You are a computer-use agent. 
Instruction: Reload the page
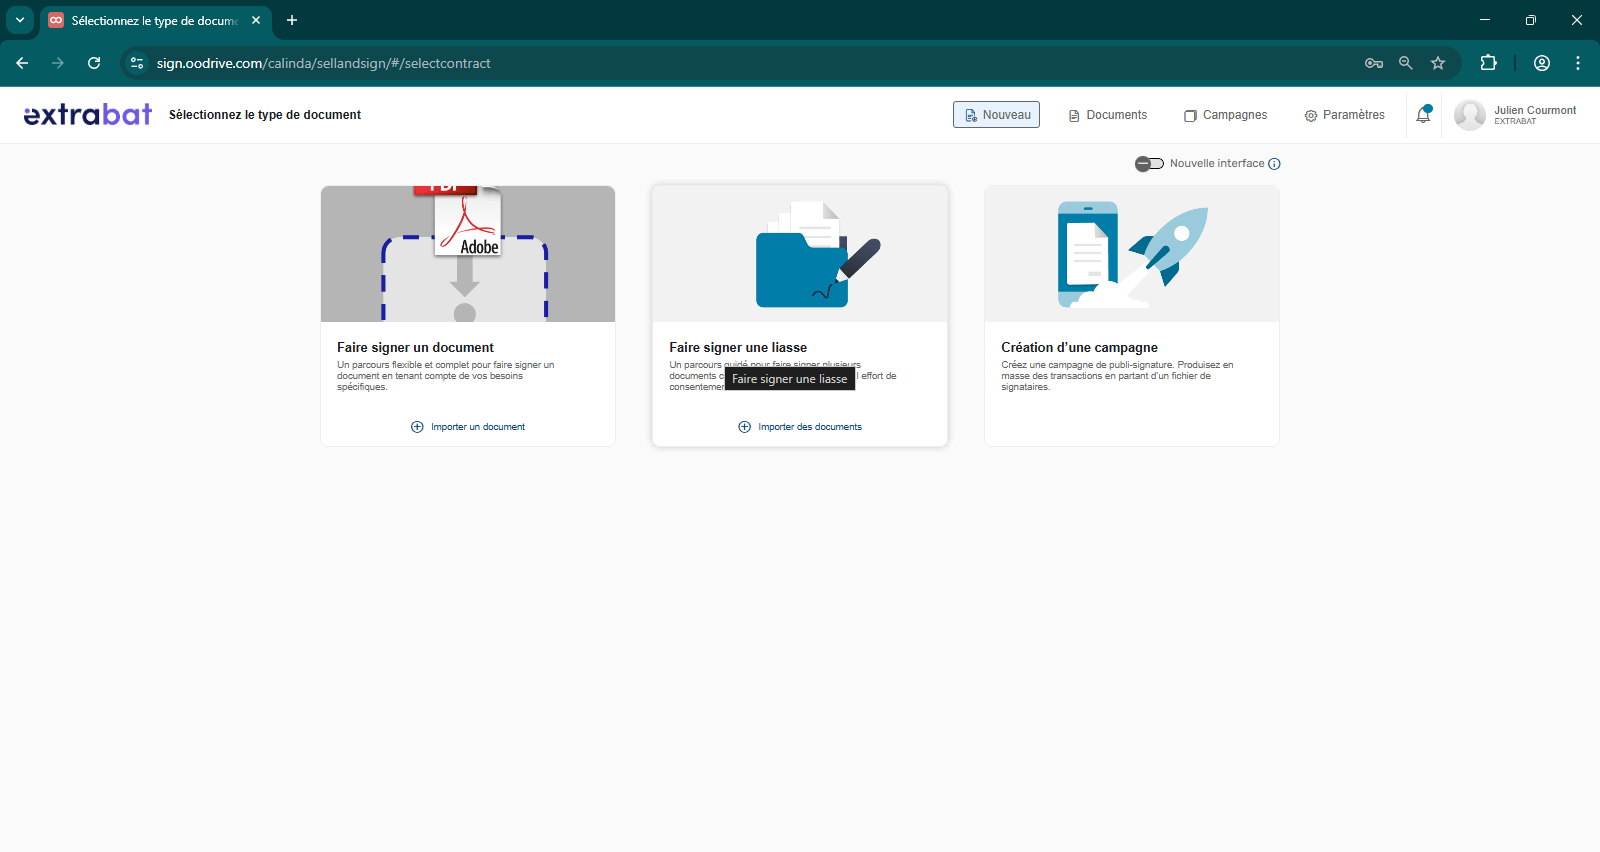pyautogui.click(x=94, y=63)
